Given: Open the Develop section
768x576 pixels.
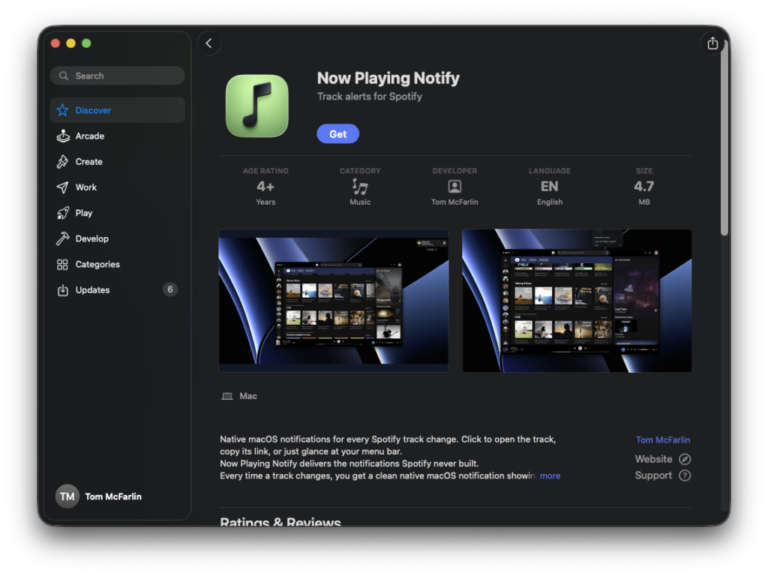Looking at the screenshot, I should point(118,239).
